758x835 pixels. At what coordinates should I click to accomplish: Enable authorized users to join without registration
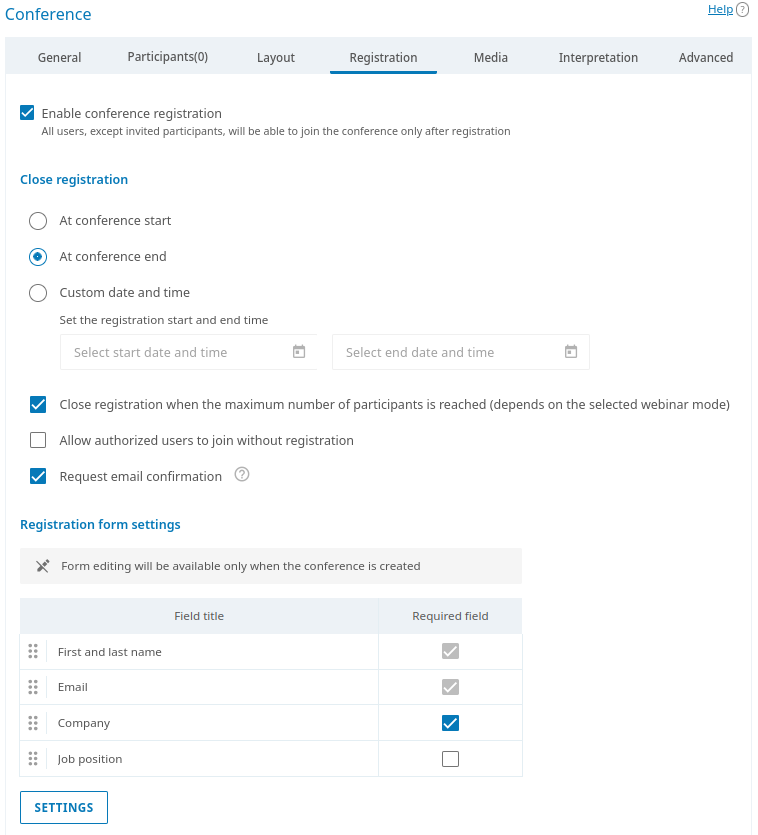pos(38,440)
